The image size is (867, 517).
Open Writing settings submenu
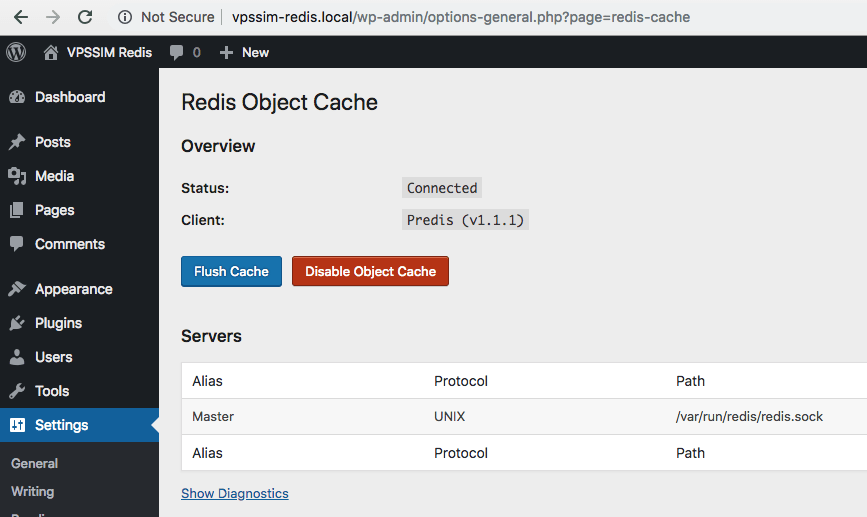pyautogui.click(x=33, y=492)
